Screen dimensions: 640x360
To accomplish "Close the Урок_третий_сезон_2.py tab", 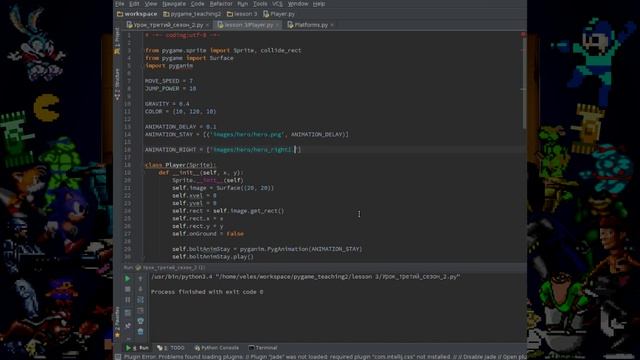I will pyautogui.click(x=207, y=25).
